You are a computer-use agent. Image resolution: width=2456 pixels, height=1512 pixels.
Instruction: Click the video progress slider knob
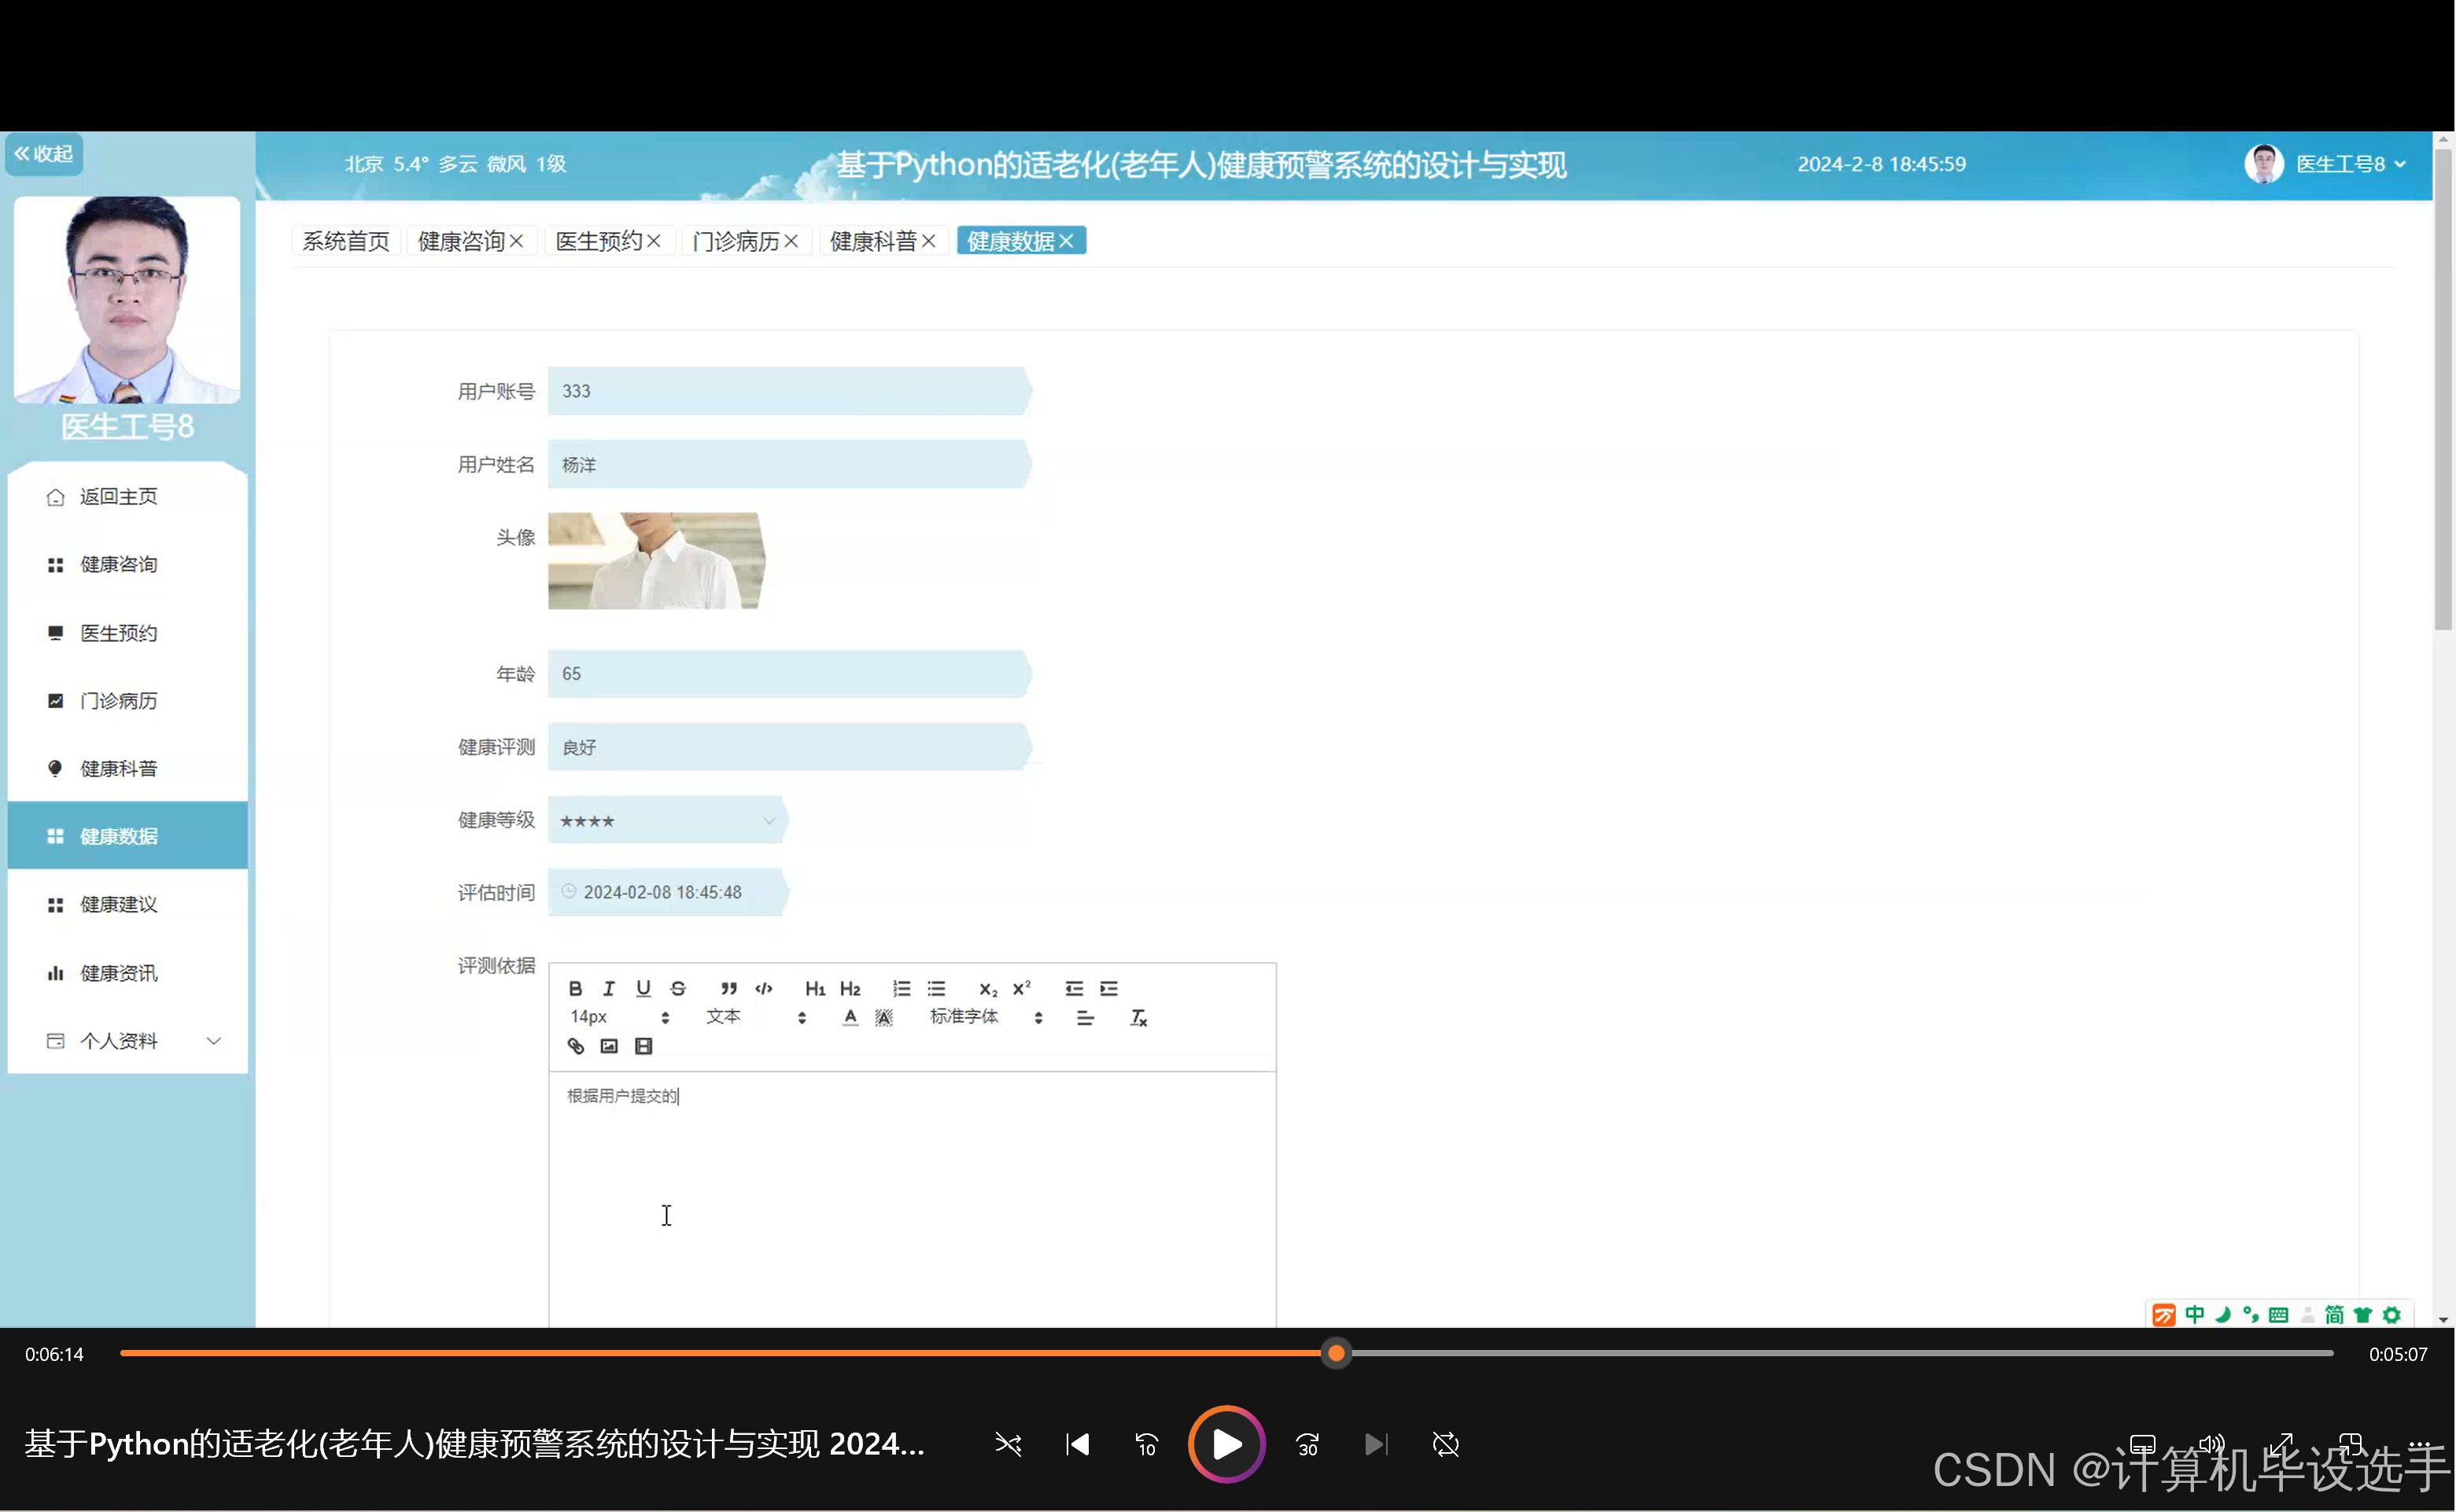1336,1354
